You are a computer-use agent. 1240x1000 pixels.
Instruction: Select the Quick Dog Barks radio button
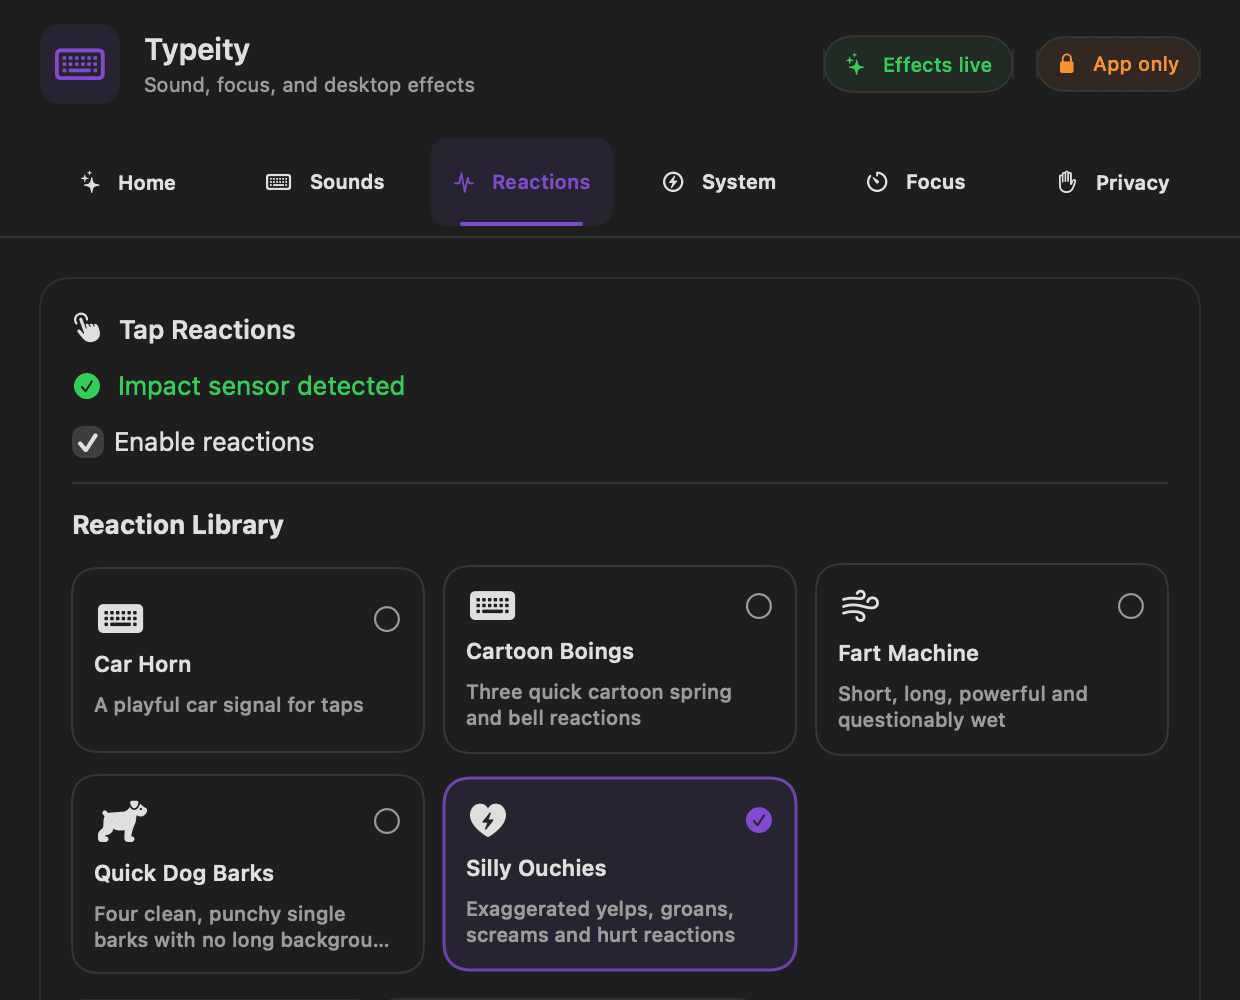387,821
